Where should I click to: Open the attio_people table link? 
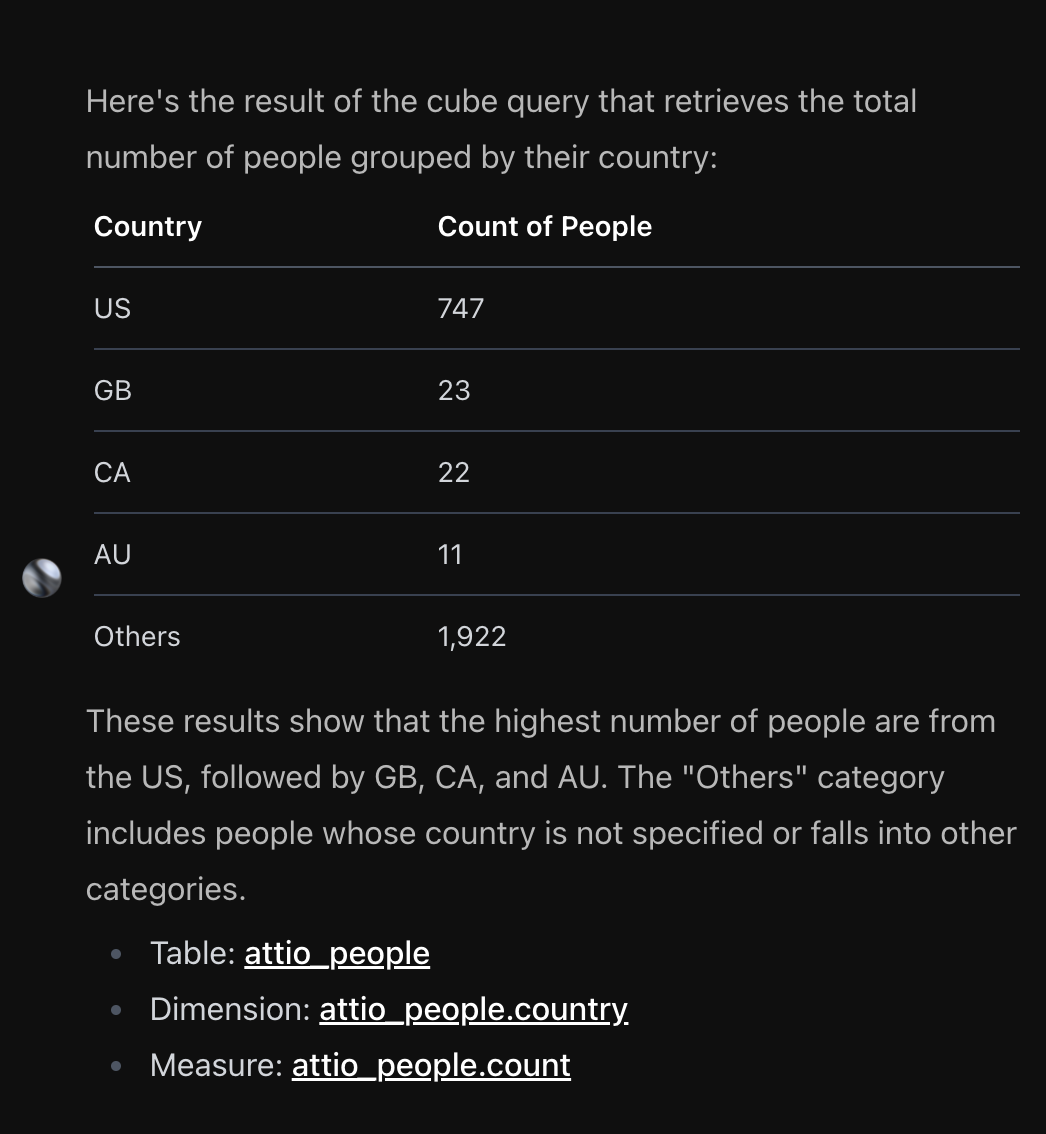pos(337,953)
